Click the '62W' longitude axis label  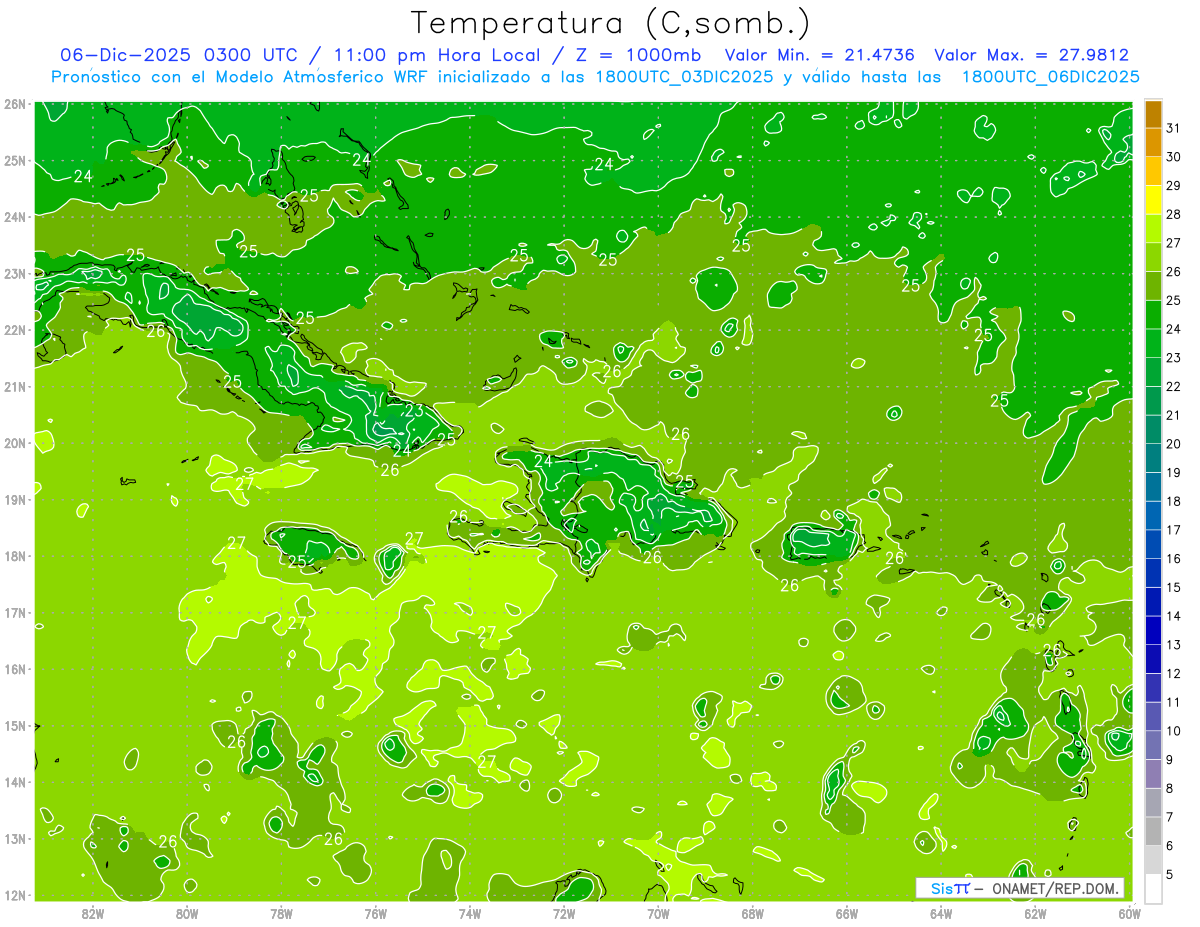1035,913
